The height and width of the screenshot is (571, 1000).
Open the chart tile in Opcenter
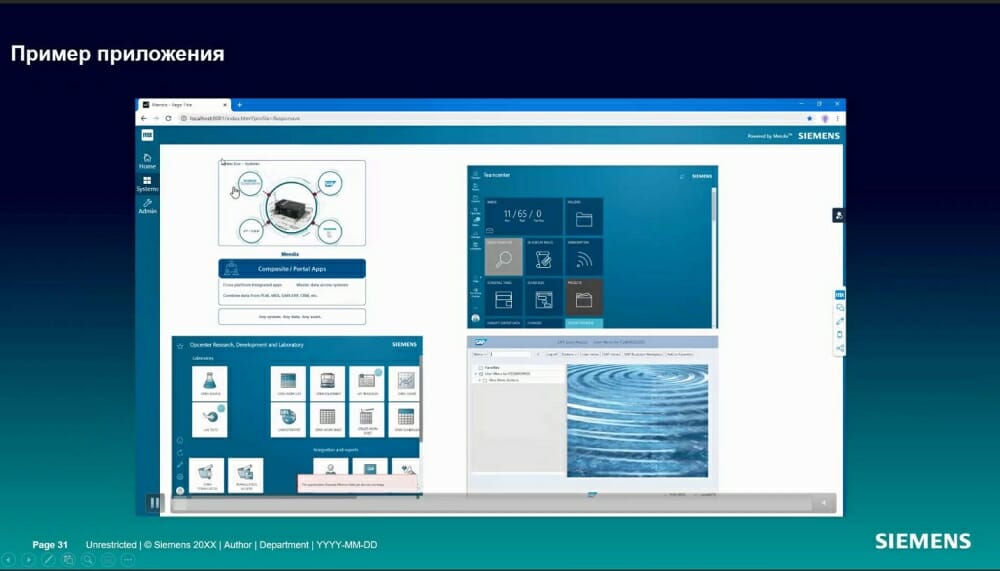[x=405, y=383]
